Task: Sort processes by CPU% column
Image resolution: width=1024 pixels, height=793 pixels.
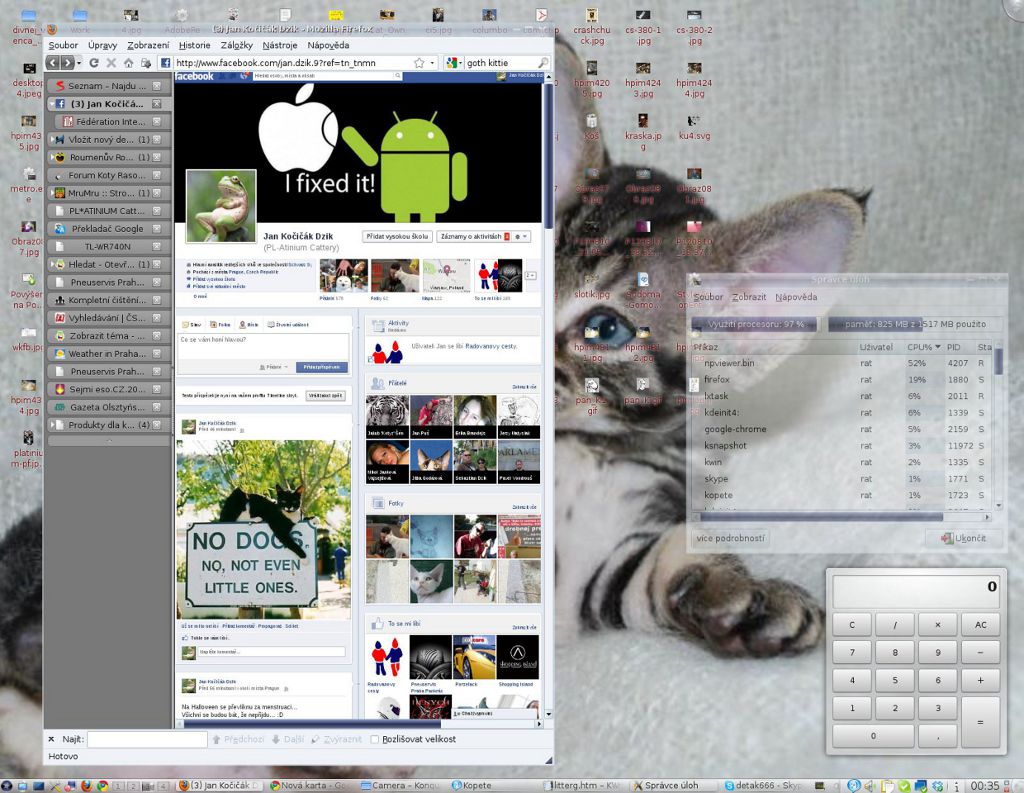Action: coord(923,347)
